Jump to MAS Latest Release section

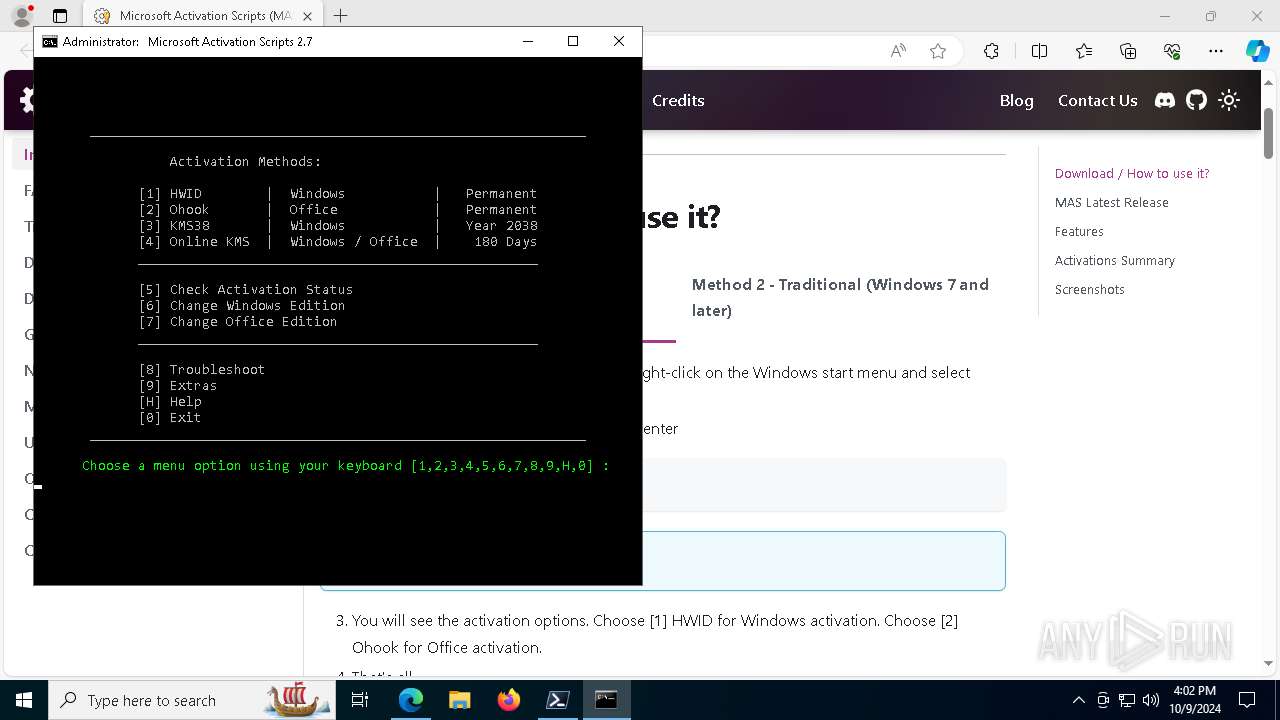(1111, 202)
